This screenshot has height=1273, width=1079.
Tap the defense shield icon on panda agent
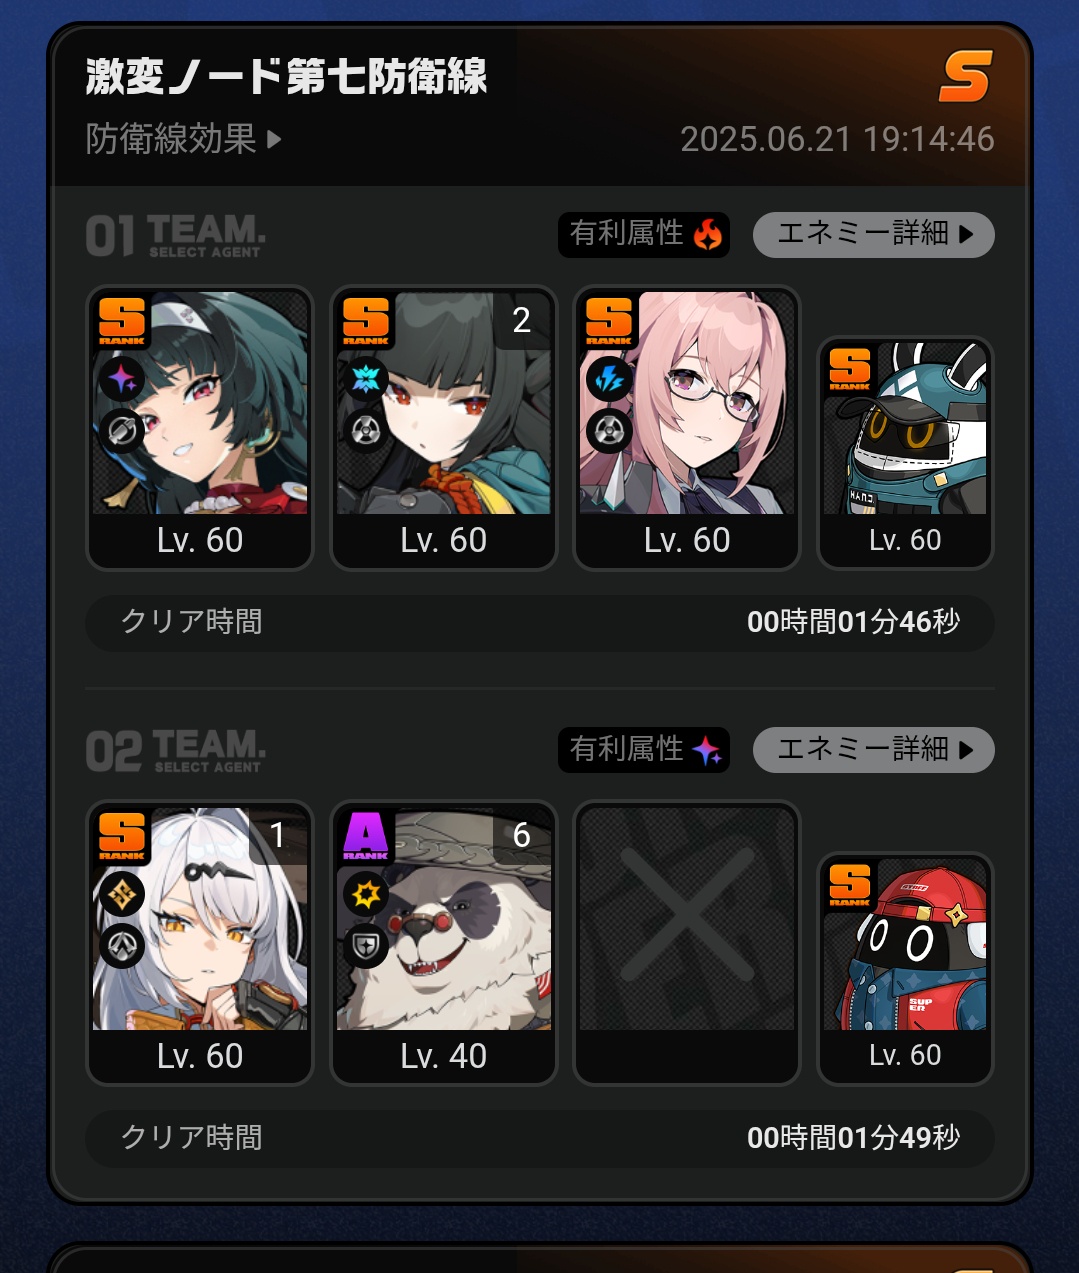tap(366, 946)
